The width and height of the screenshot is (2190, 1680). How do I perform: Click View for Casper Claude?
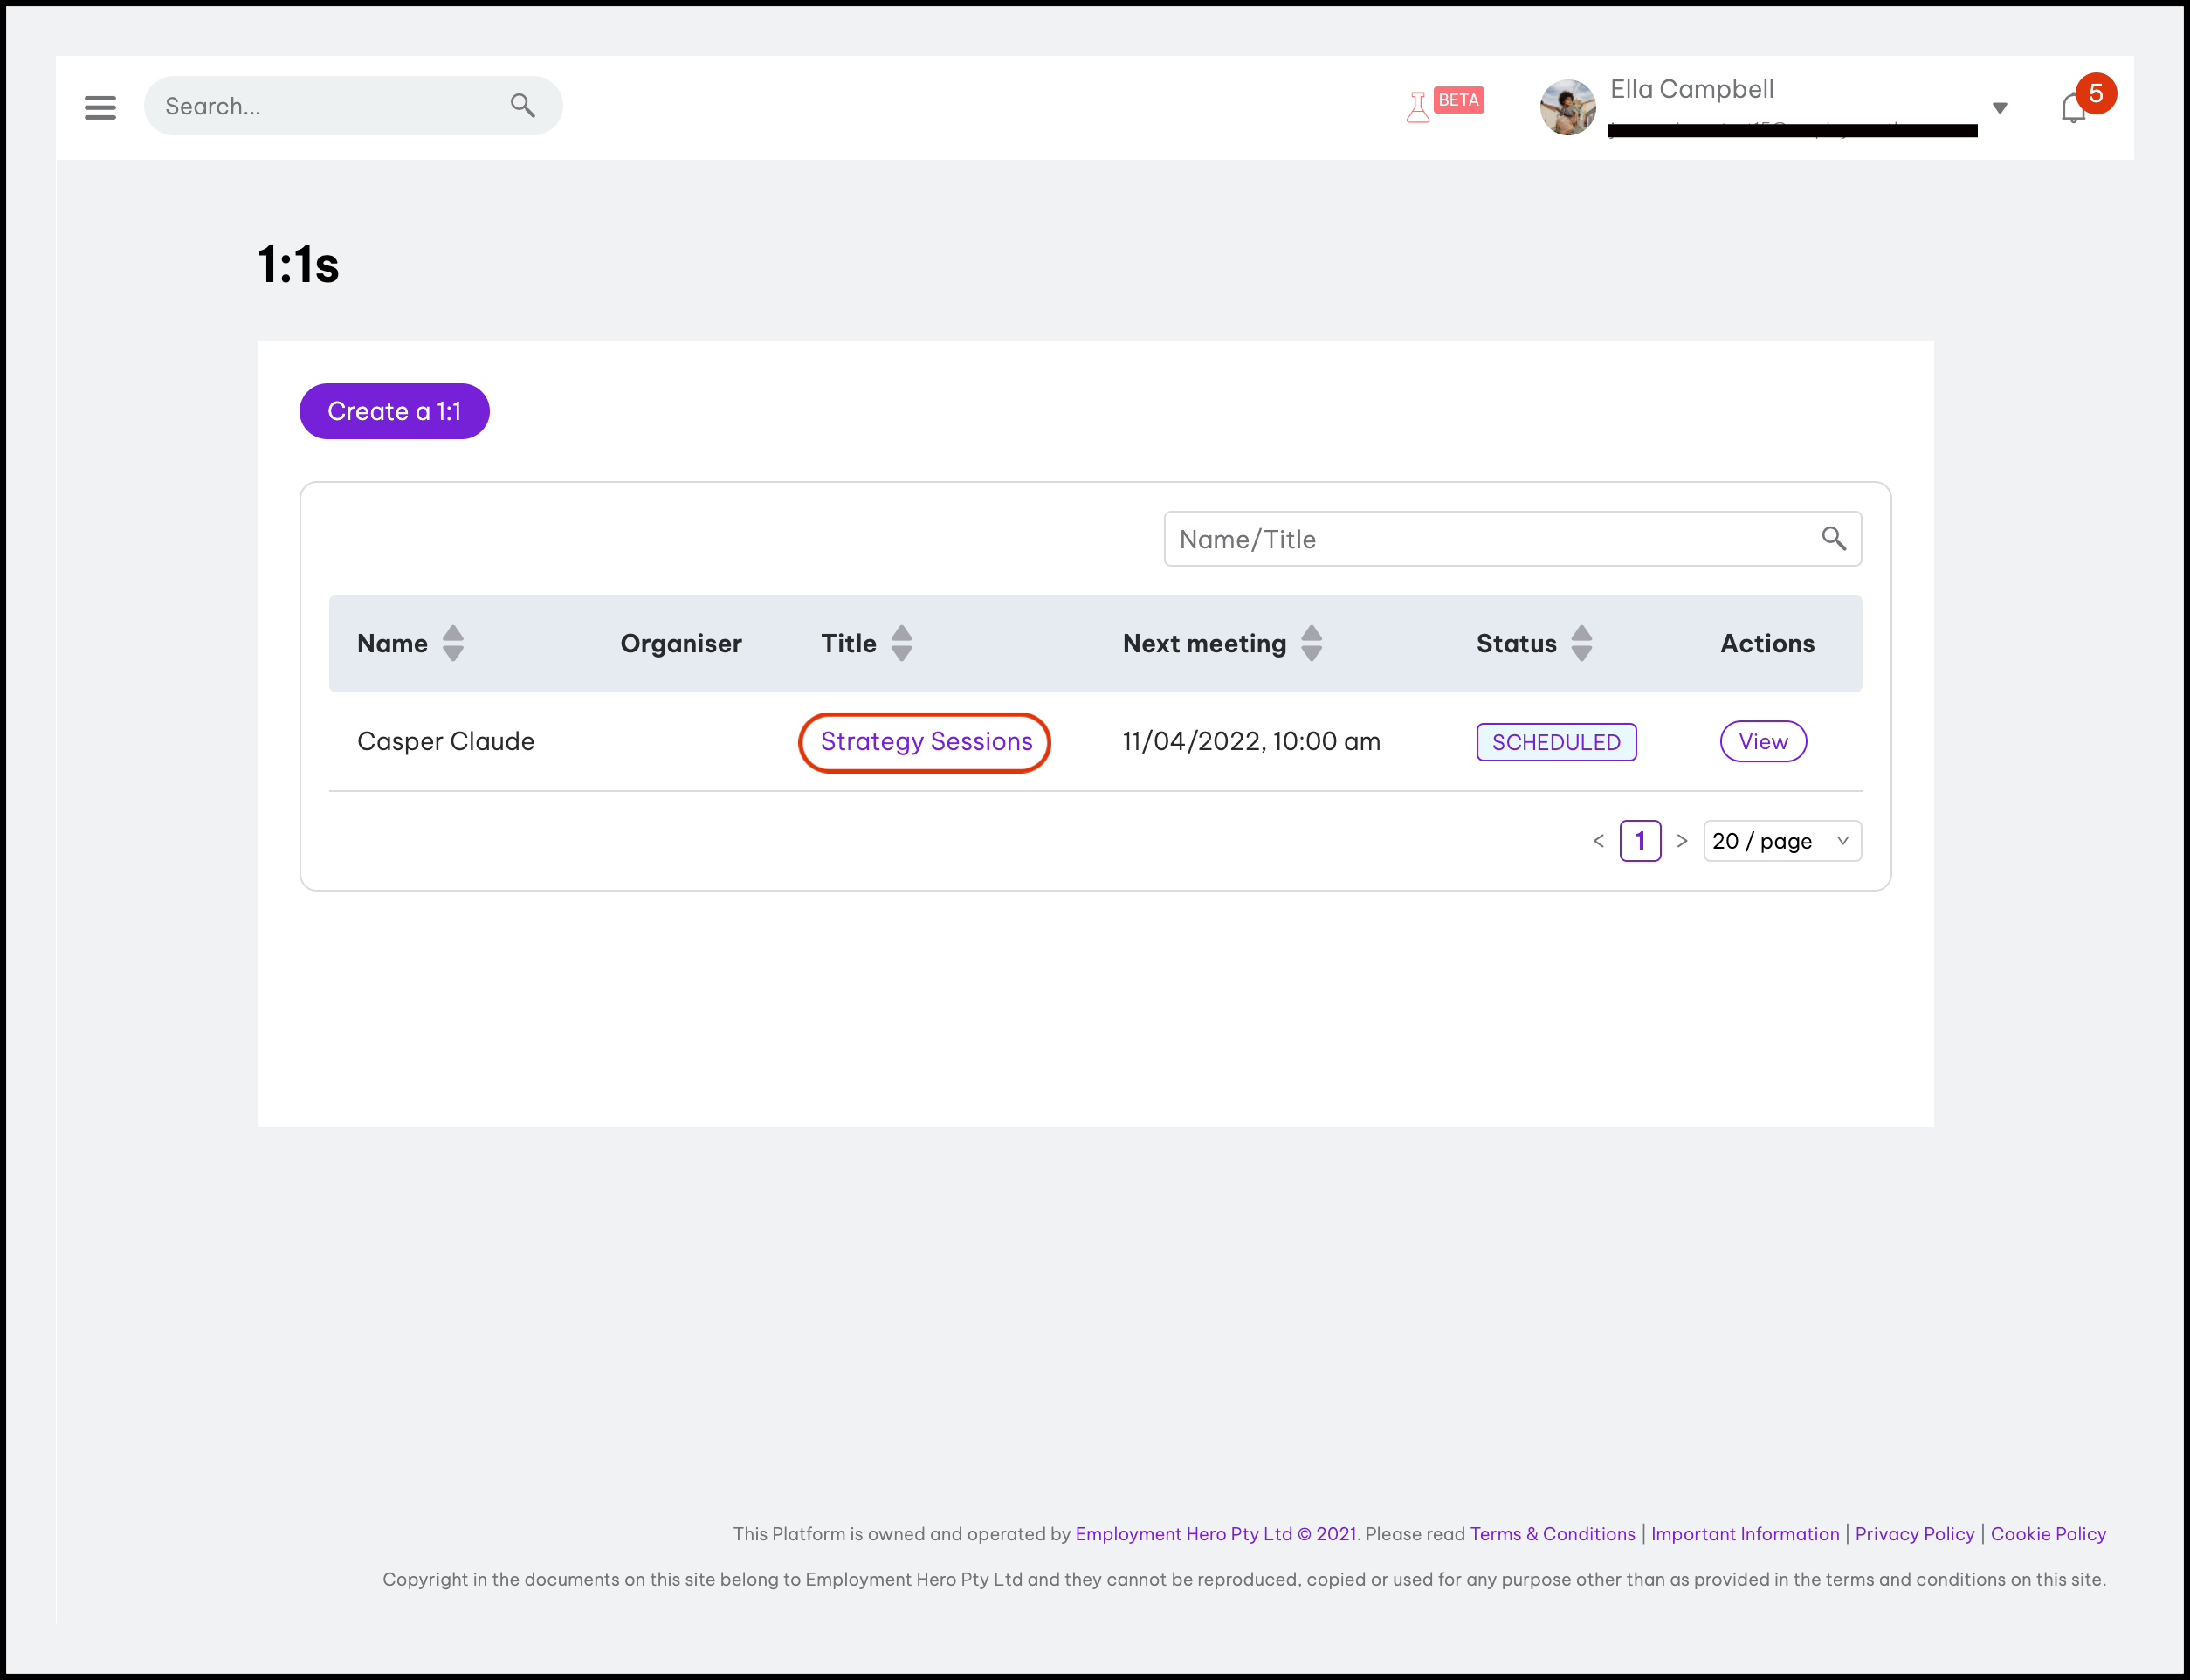(x=1762, y=742)
